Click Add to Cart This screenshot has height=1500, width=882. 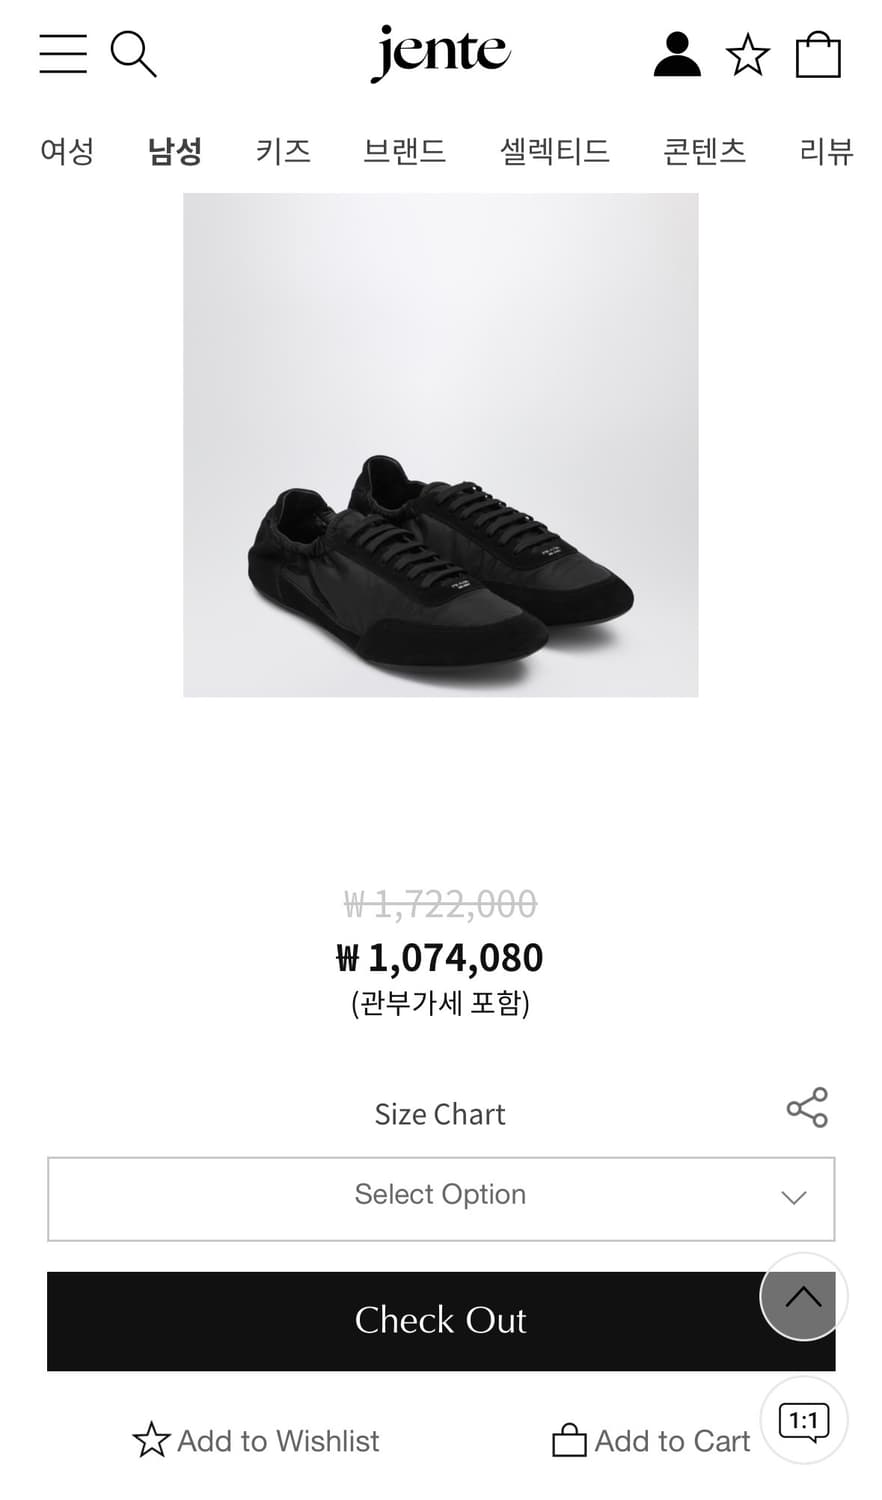pyautogui.click(x=651, y=1441)
